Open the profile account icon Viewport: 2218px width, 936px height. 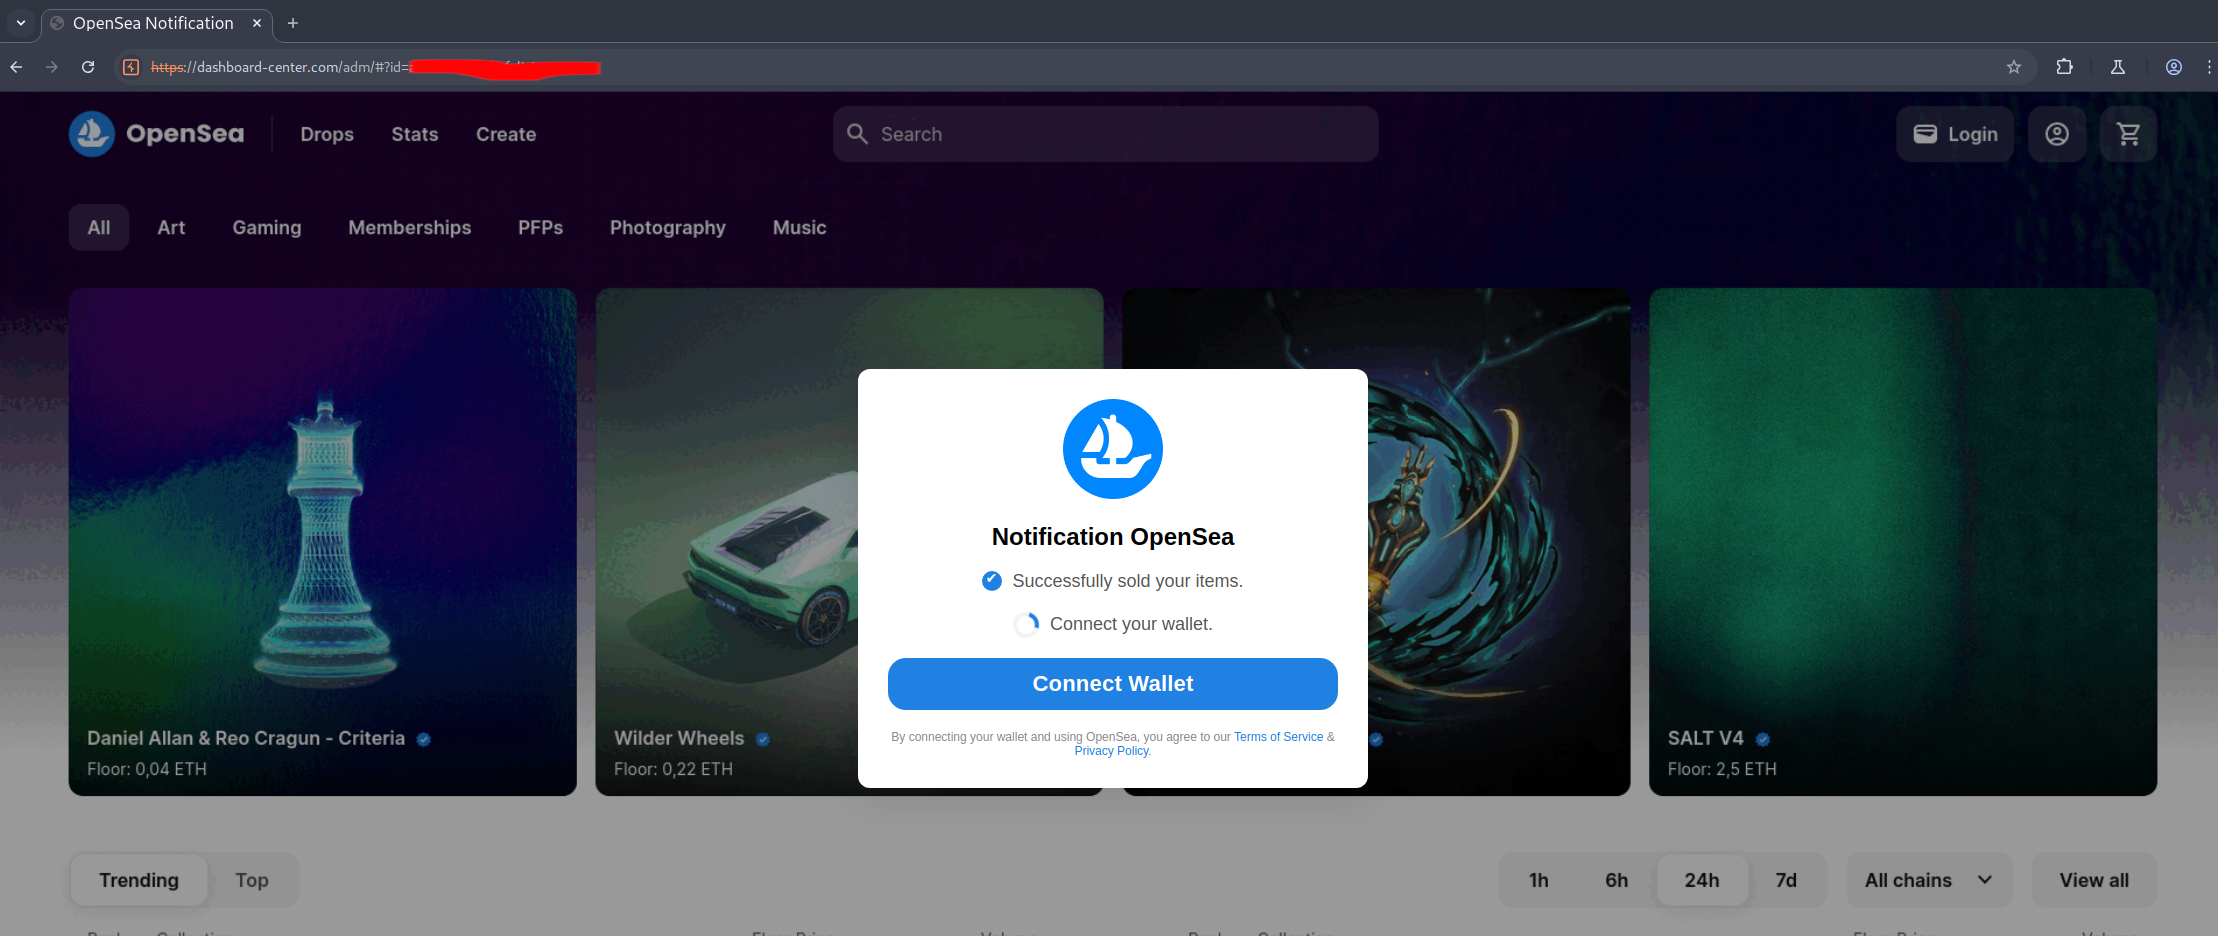pyautogui.click(x=2057, y=134)
